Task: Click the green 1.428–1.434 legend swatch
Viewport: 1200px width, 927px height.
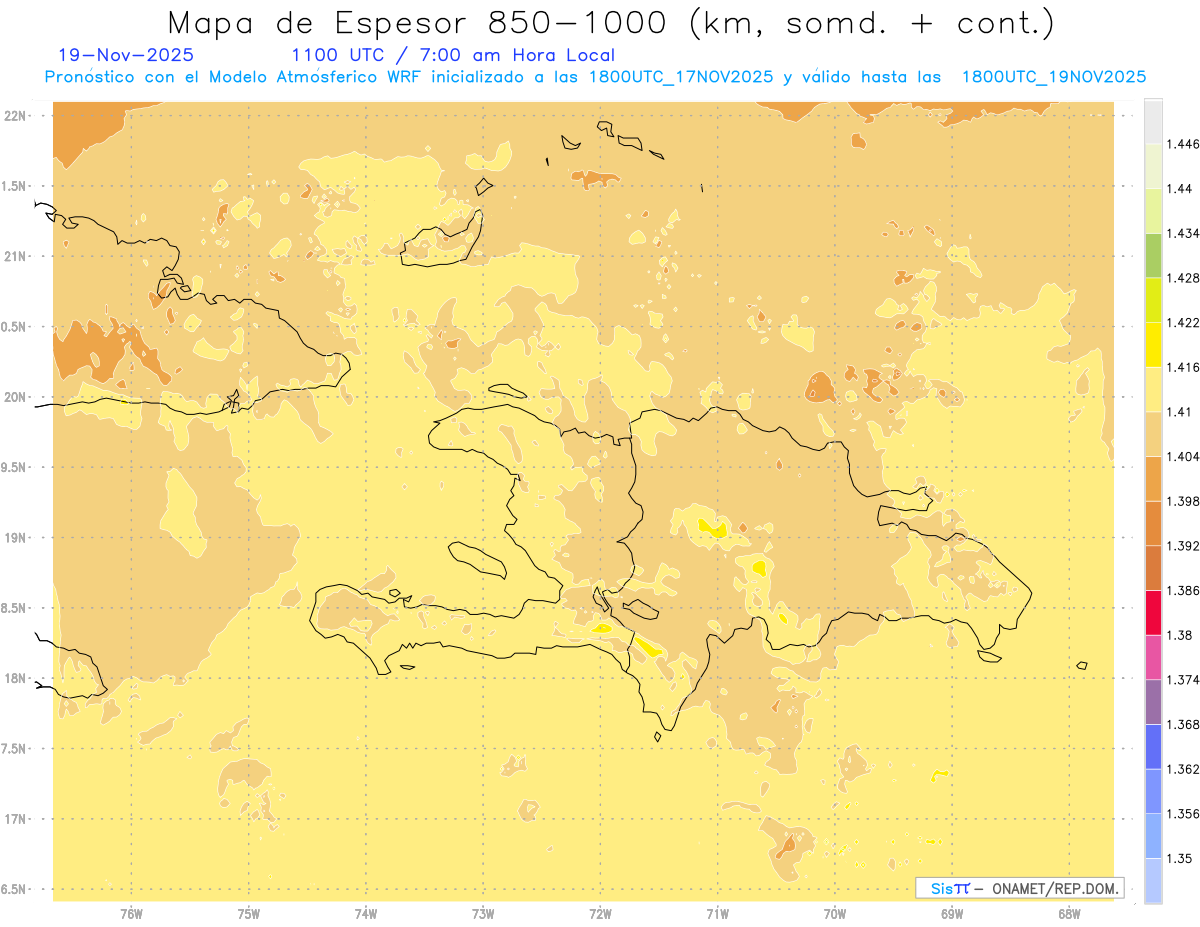Action: pyautogui.click(x=1153, y=255)
